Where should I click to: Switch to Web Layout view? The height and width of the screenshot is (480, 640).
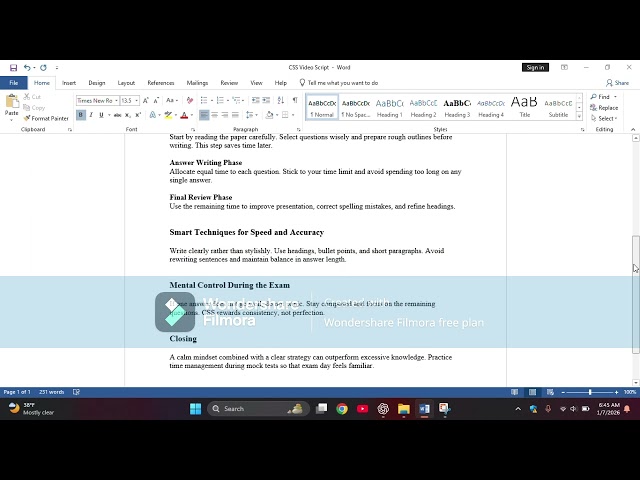[550, 392]
